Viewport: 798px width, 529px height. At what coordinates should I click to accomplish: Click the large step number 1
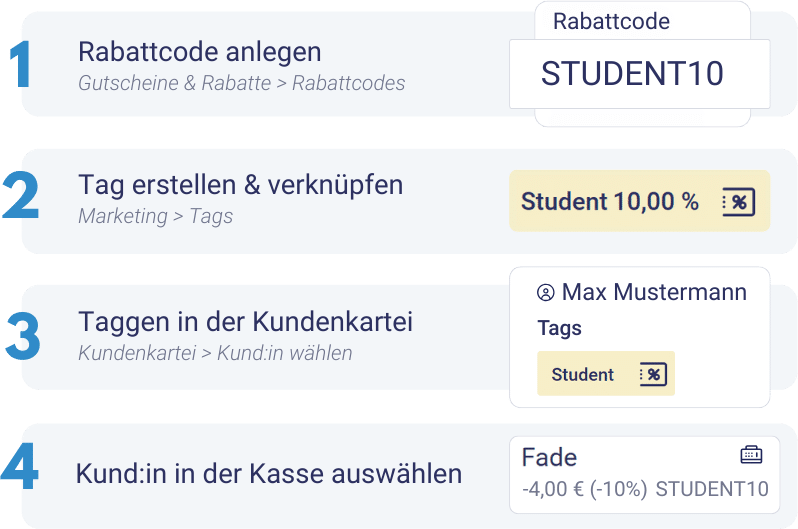click(x=20, y=65)
